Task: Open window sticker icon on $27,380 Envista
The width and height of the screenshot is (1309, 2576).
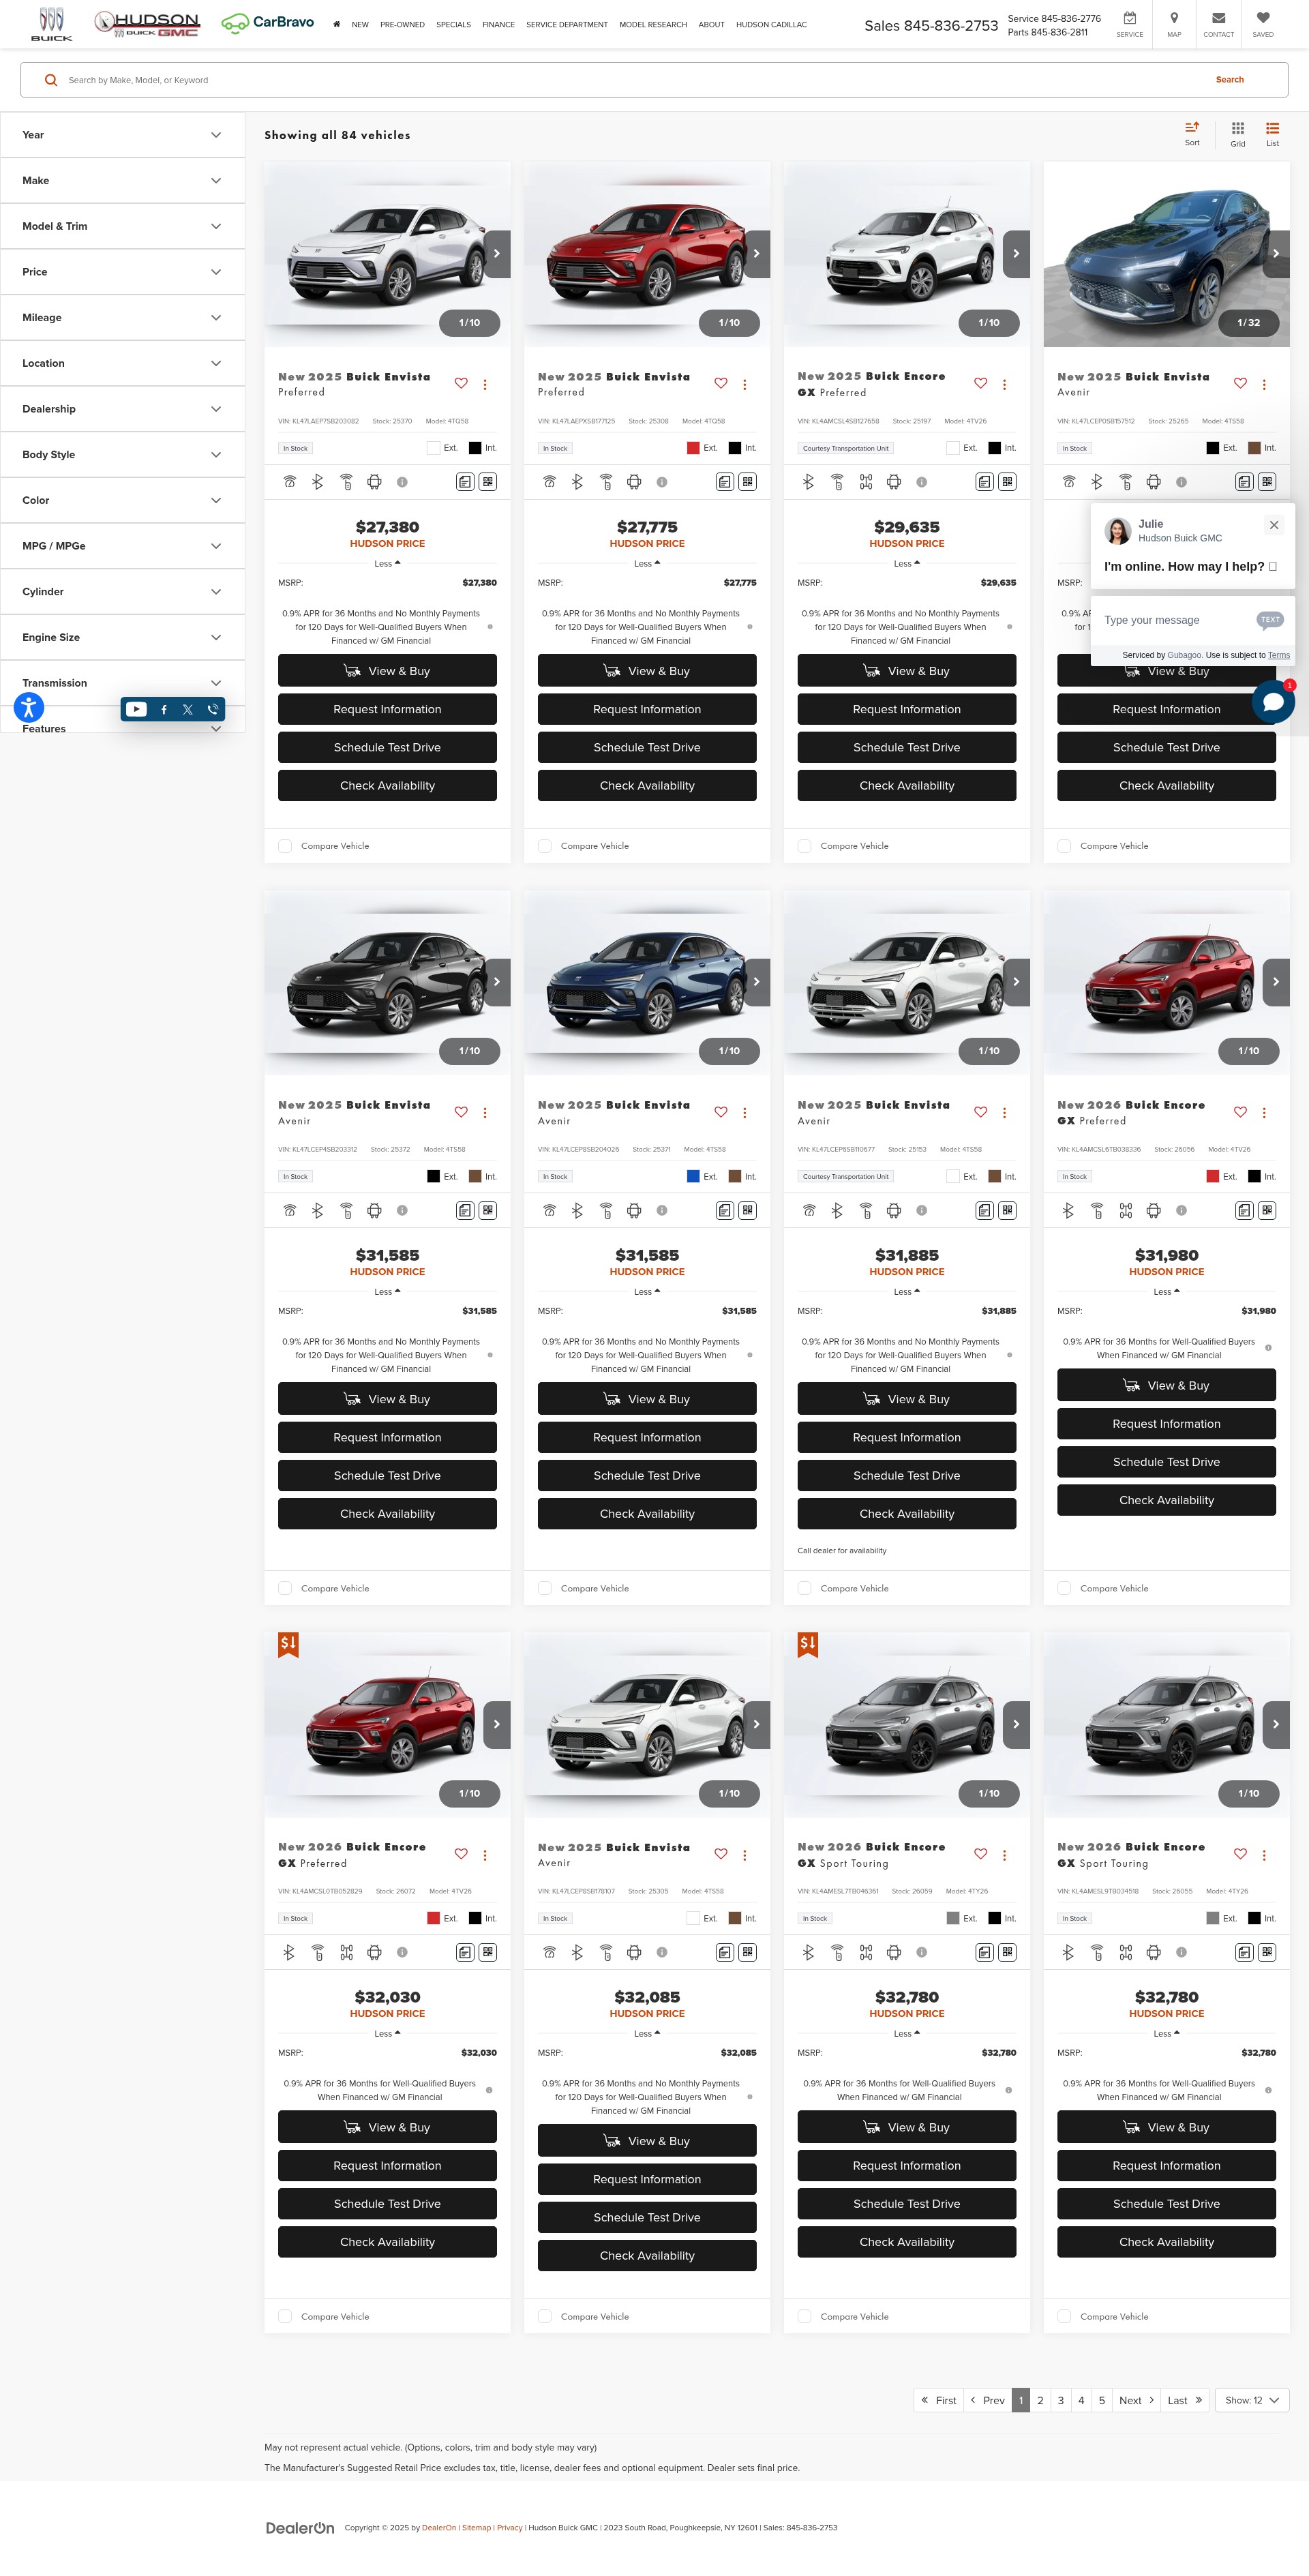Action: click(x=465, y=482)
